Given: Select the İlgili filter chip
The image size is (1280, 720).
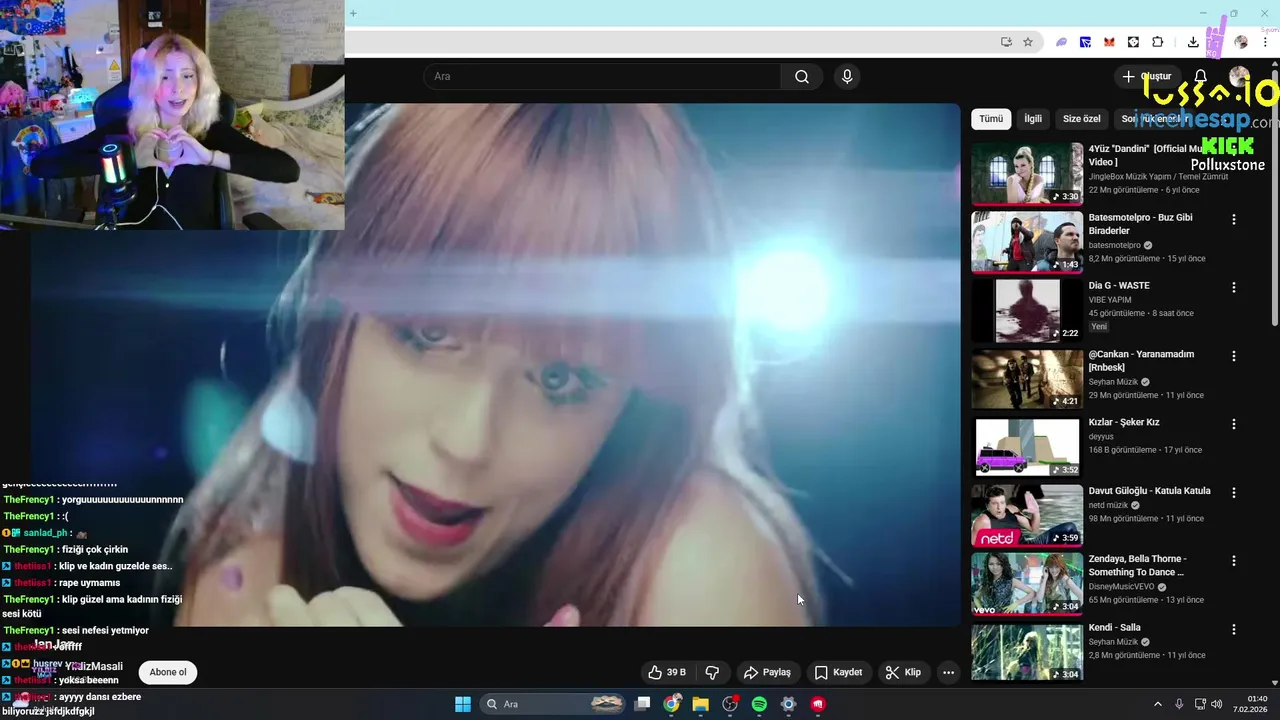Looking at the screenshot, I should click(x=1033, y=119).
